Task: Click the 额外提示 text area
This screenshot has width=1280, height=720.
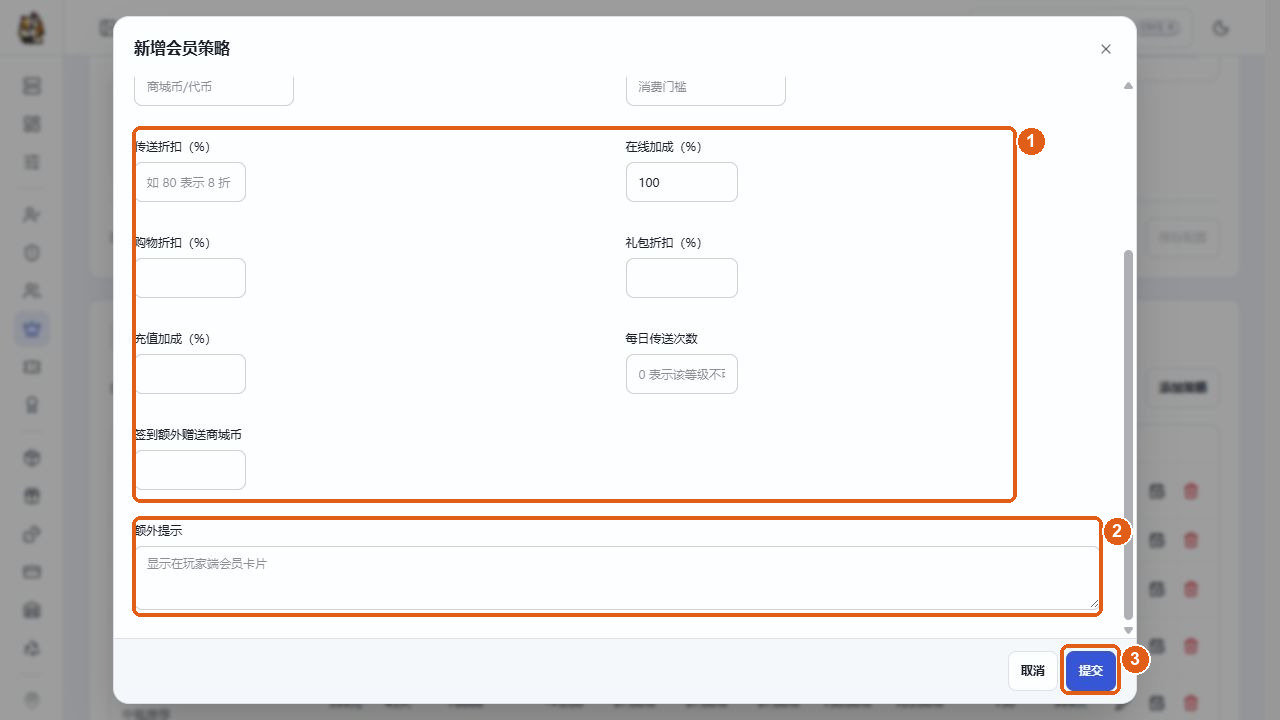Action: [617, 578]
